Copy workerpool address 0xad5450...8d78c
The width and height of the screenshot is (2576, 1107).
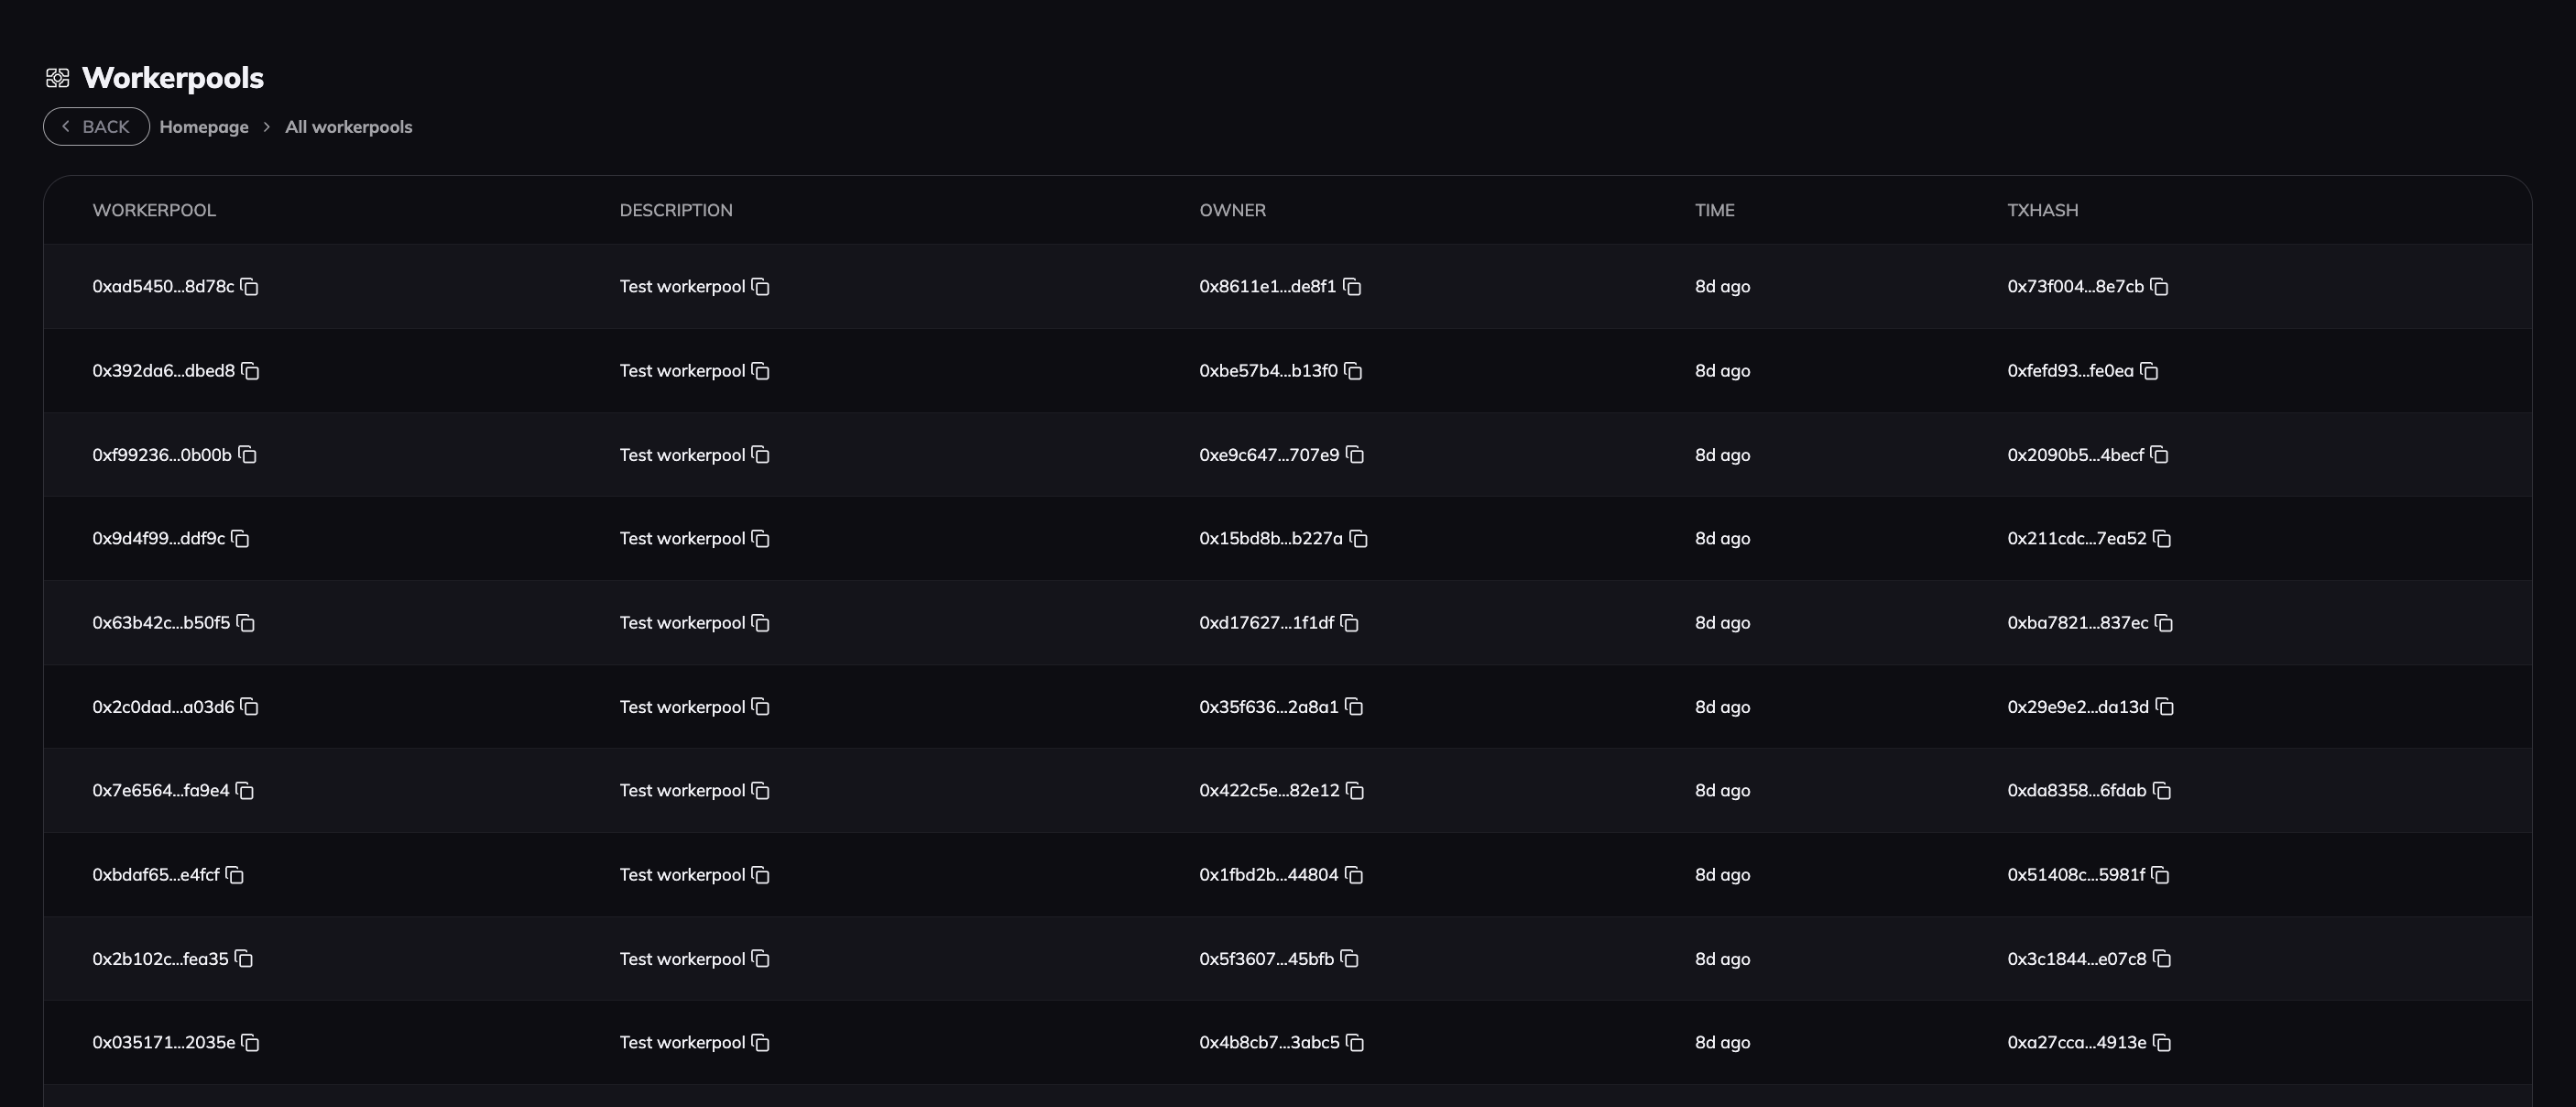(250, 287)
